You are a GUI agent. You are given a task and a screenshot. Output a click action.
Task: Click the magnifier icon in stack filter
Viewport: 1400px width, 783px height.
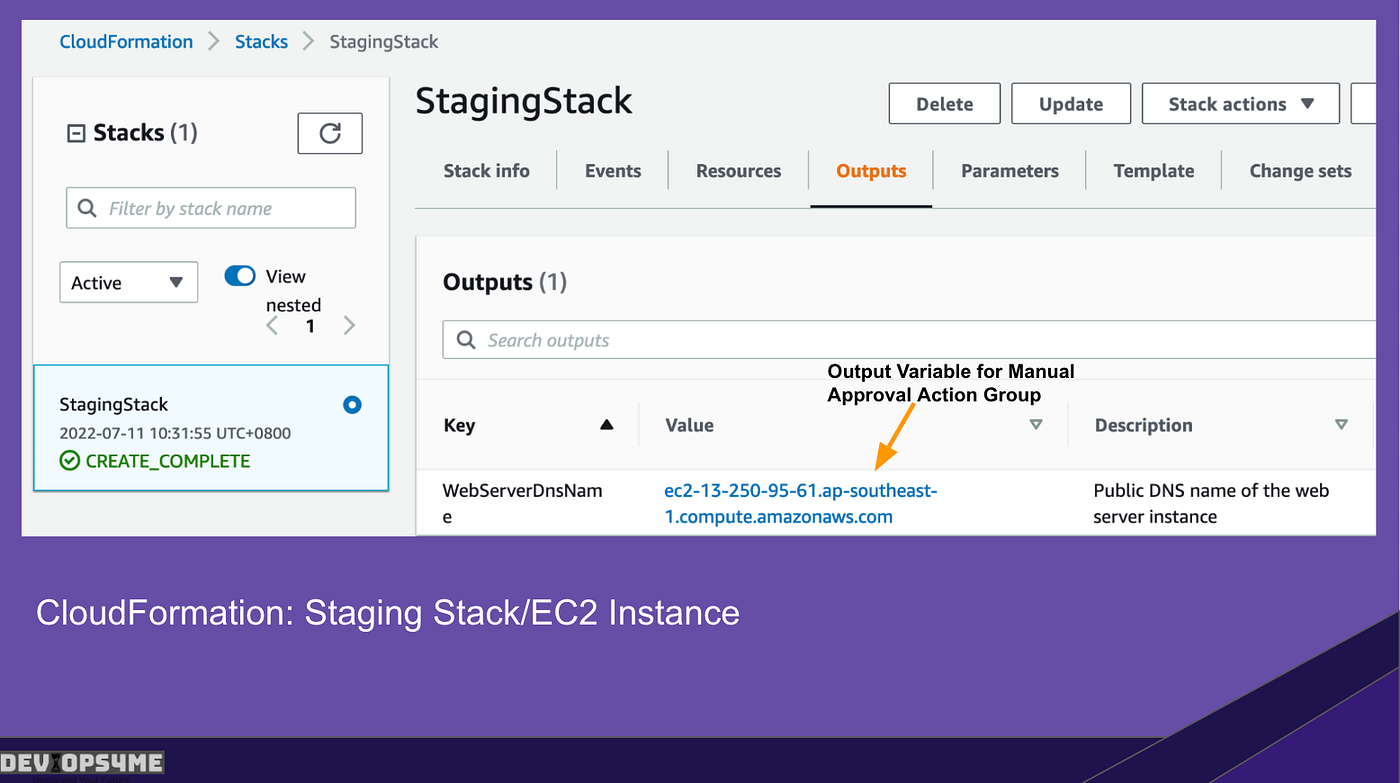pyautogui.click(x=87, y=208)
